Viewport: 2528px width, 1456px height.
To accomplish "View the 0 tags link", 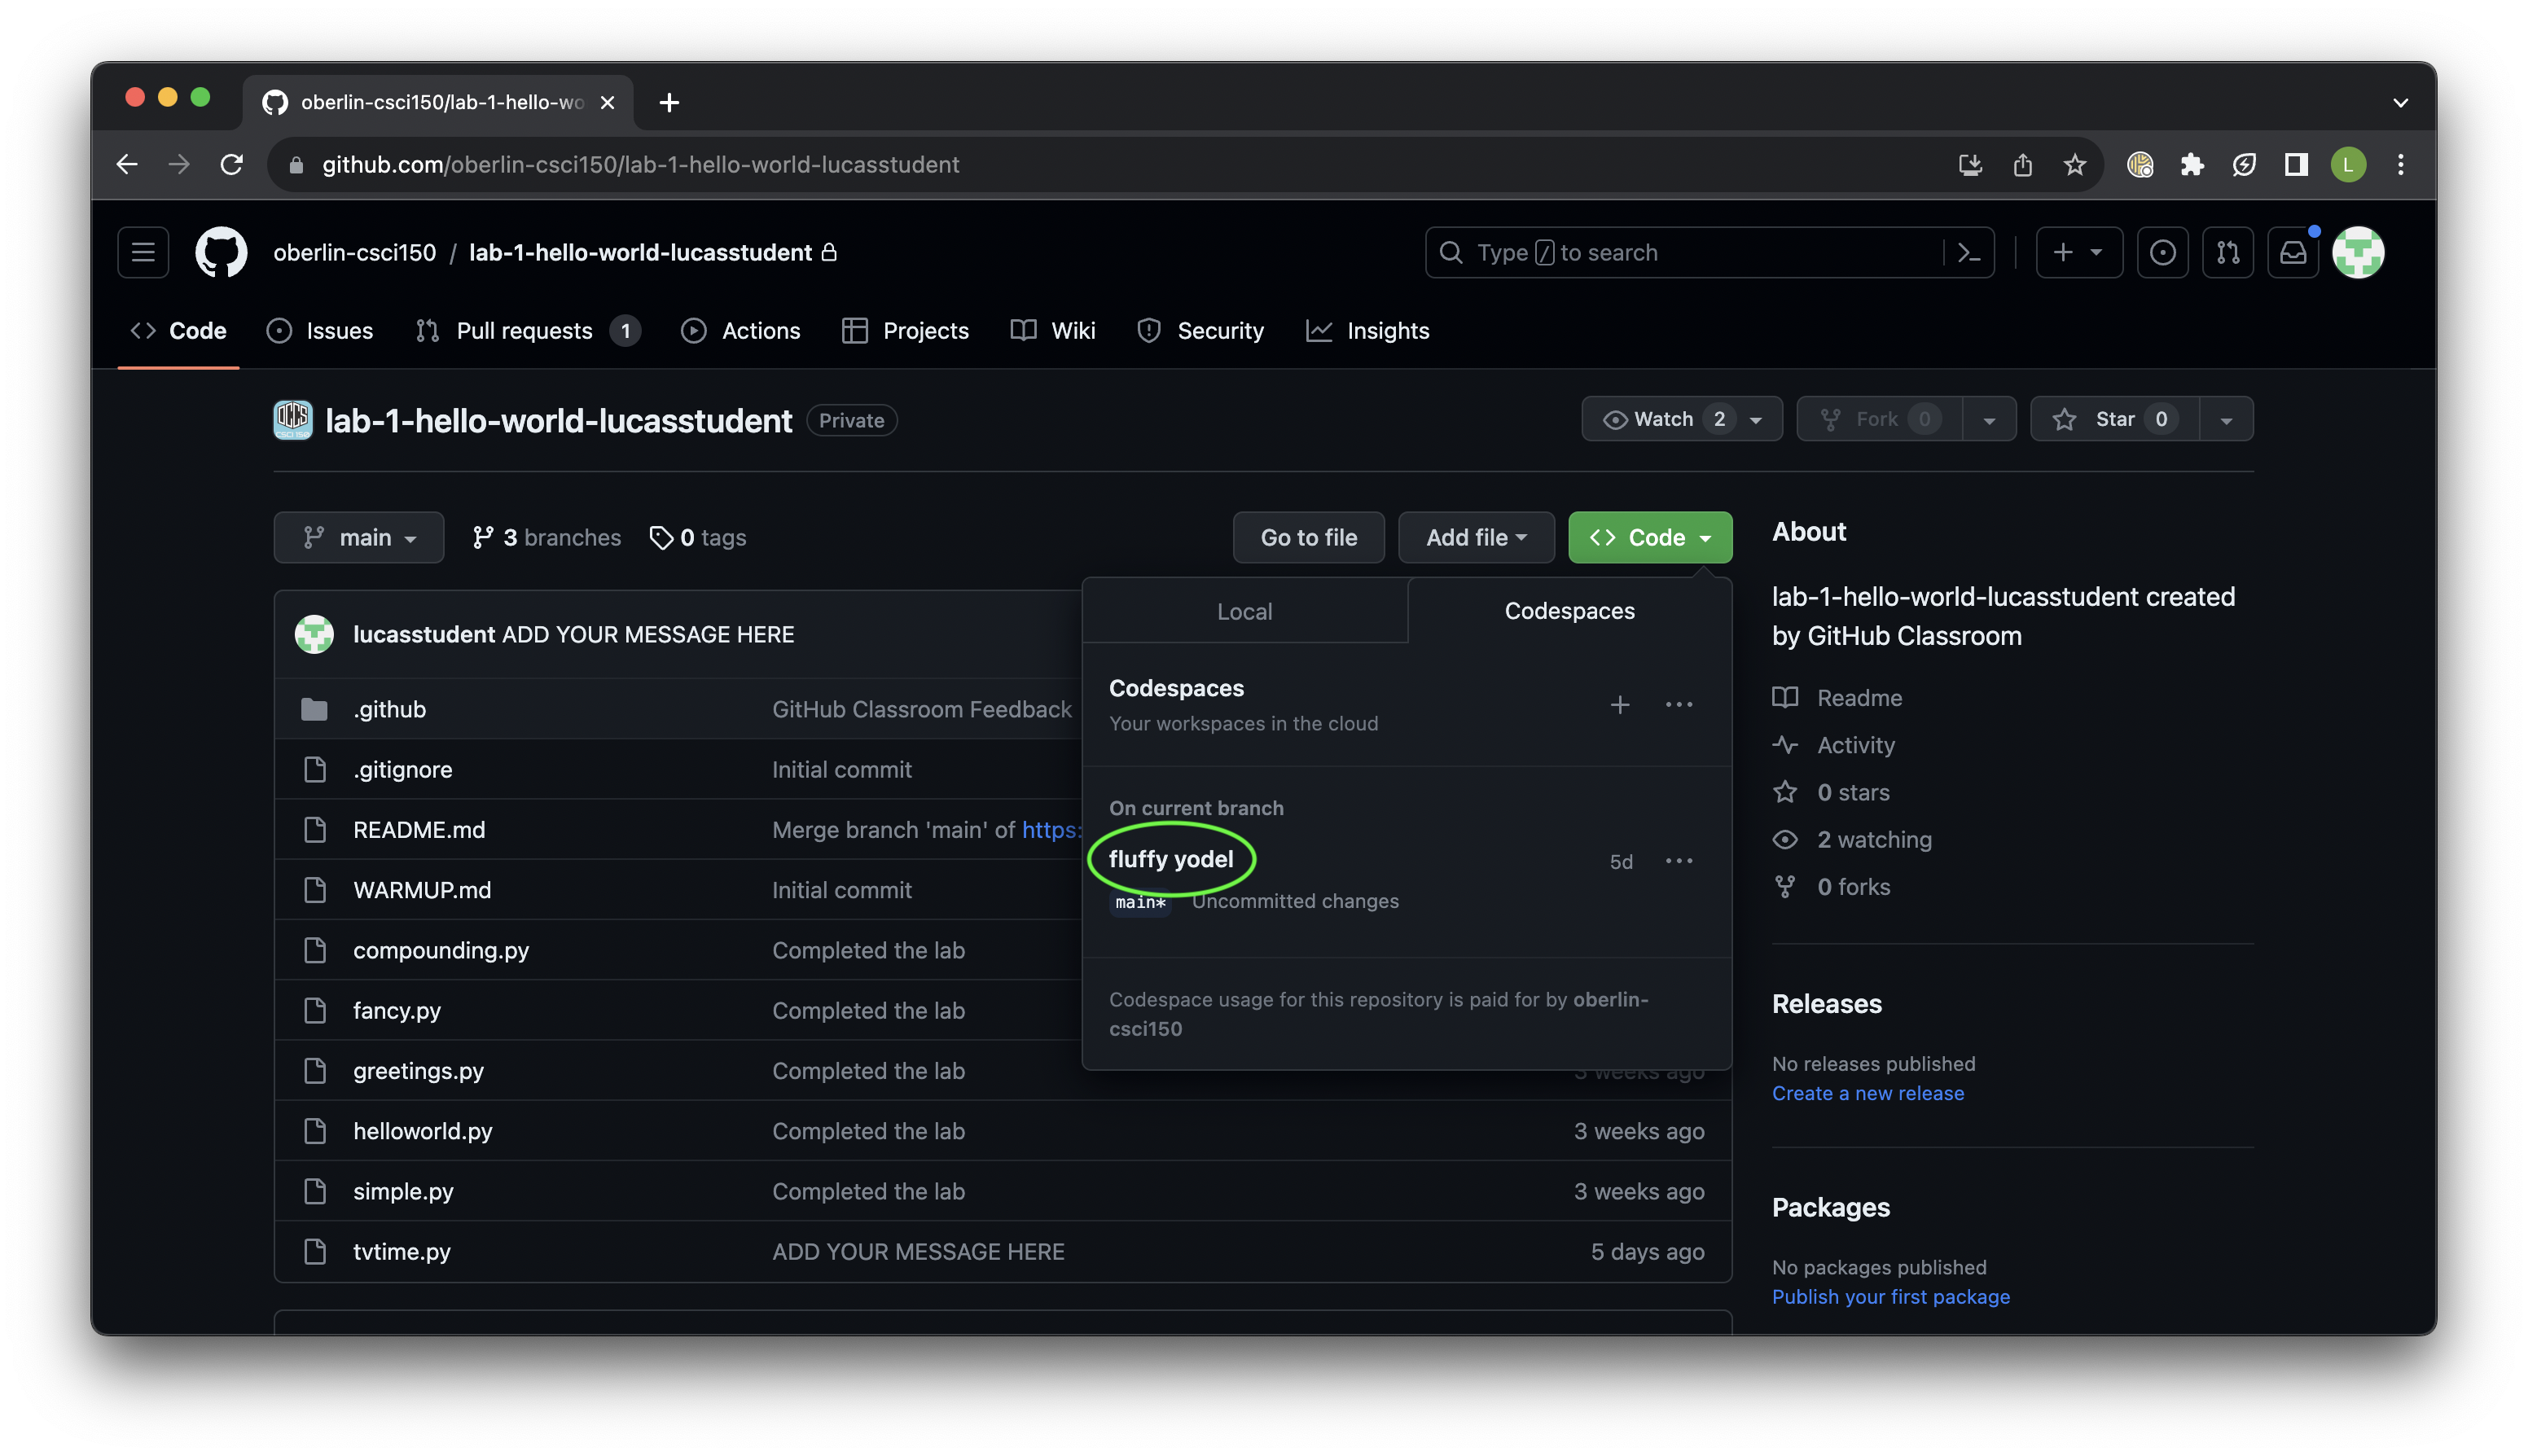I will tap(698, 537).
